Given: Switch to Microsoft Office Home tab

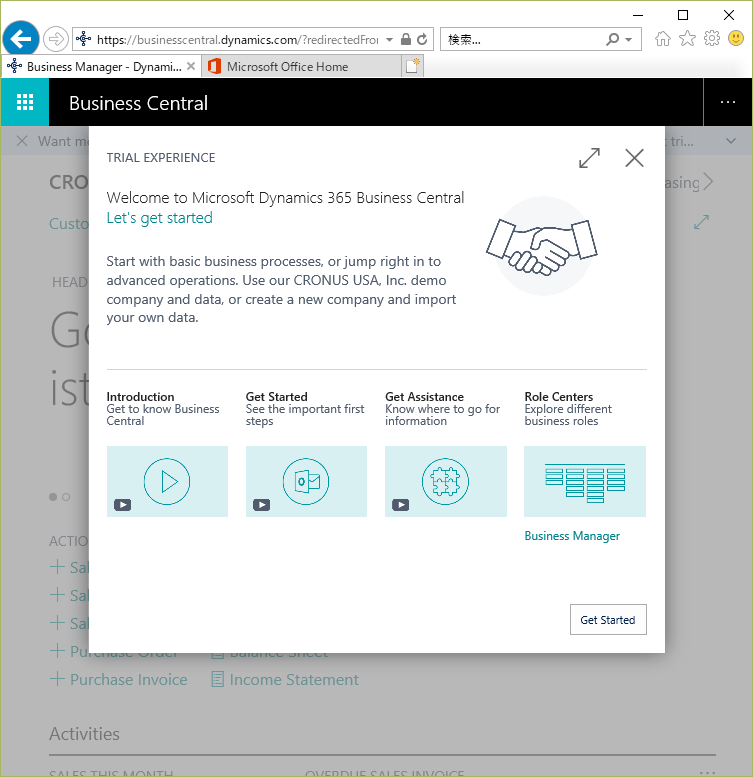Looking at the screenshot, I should [301, 66].
